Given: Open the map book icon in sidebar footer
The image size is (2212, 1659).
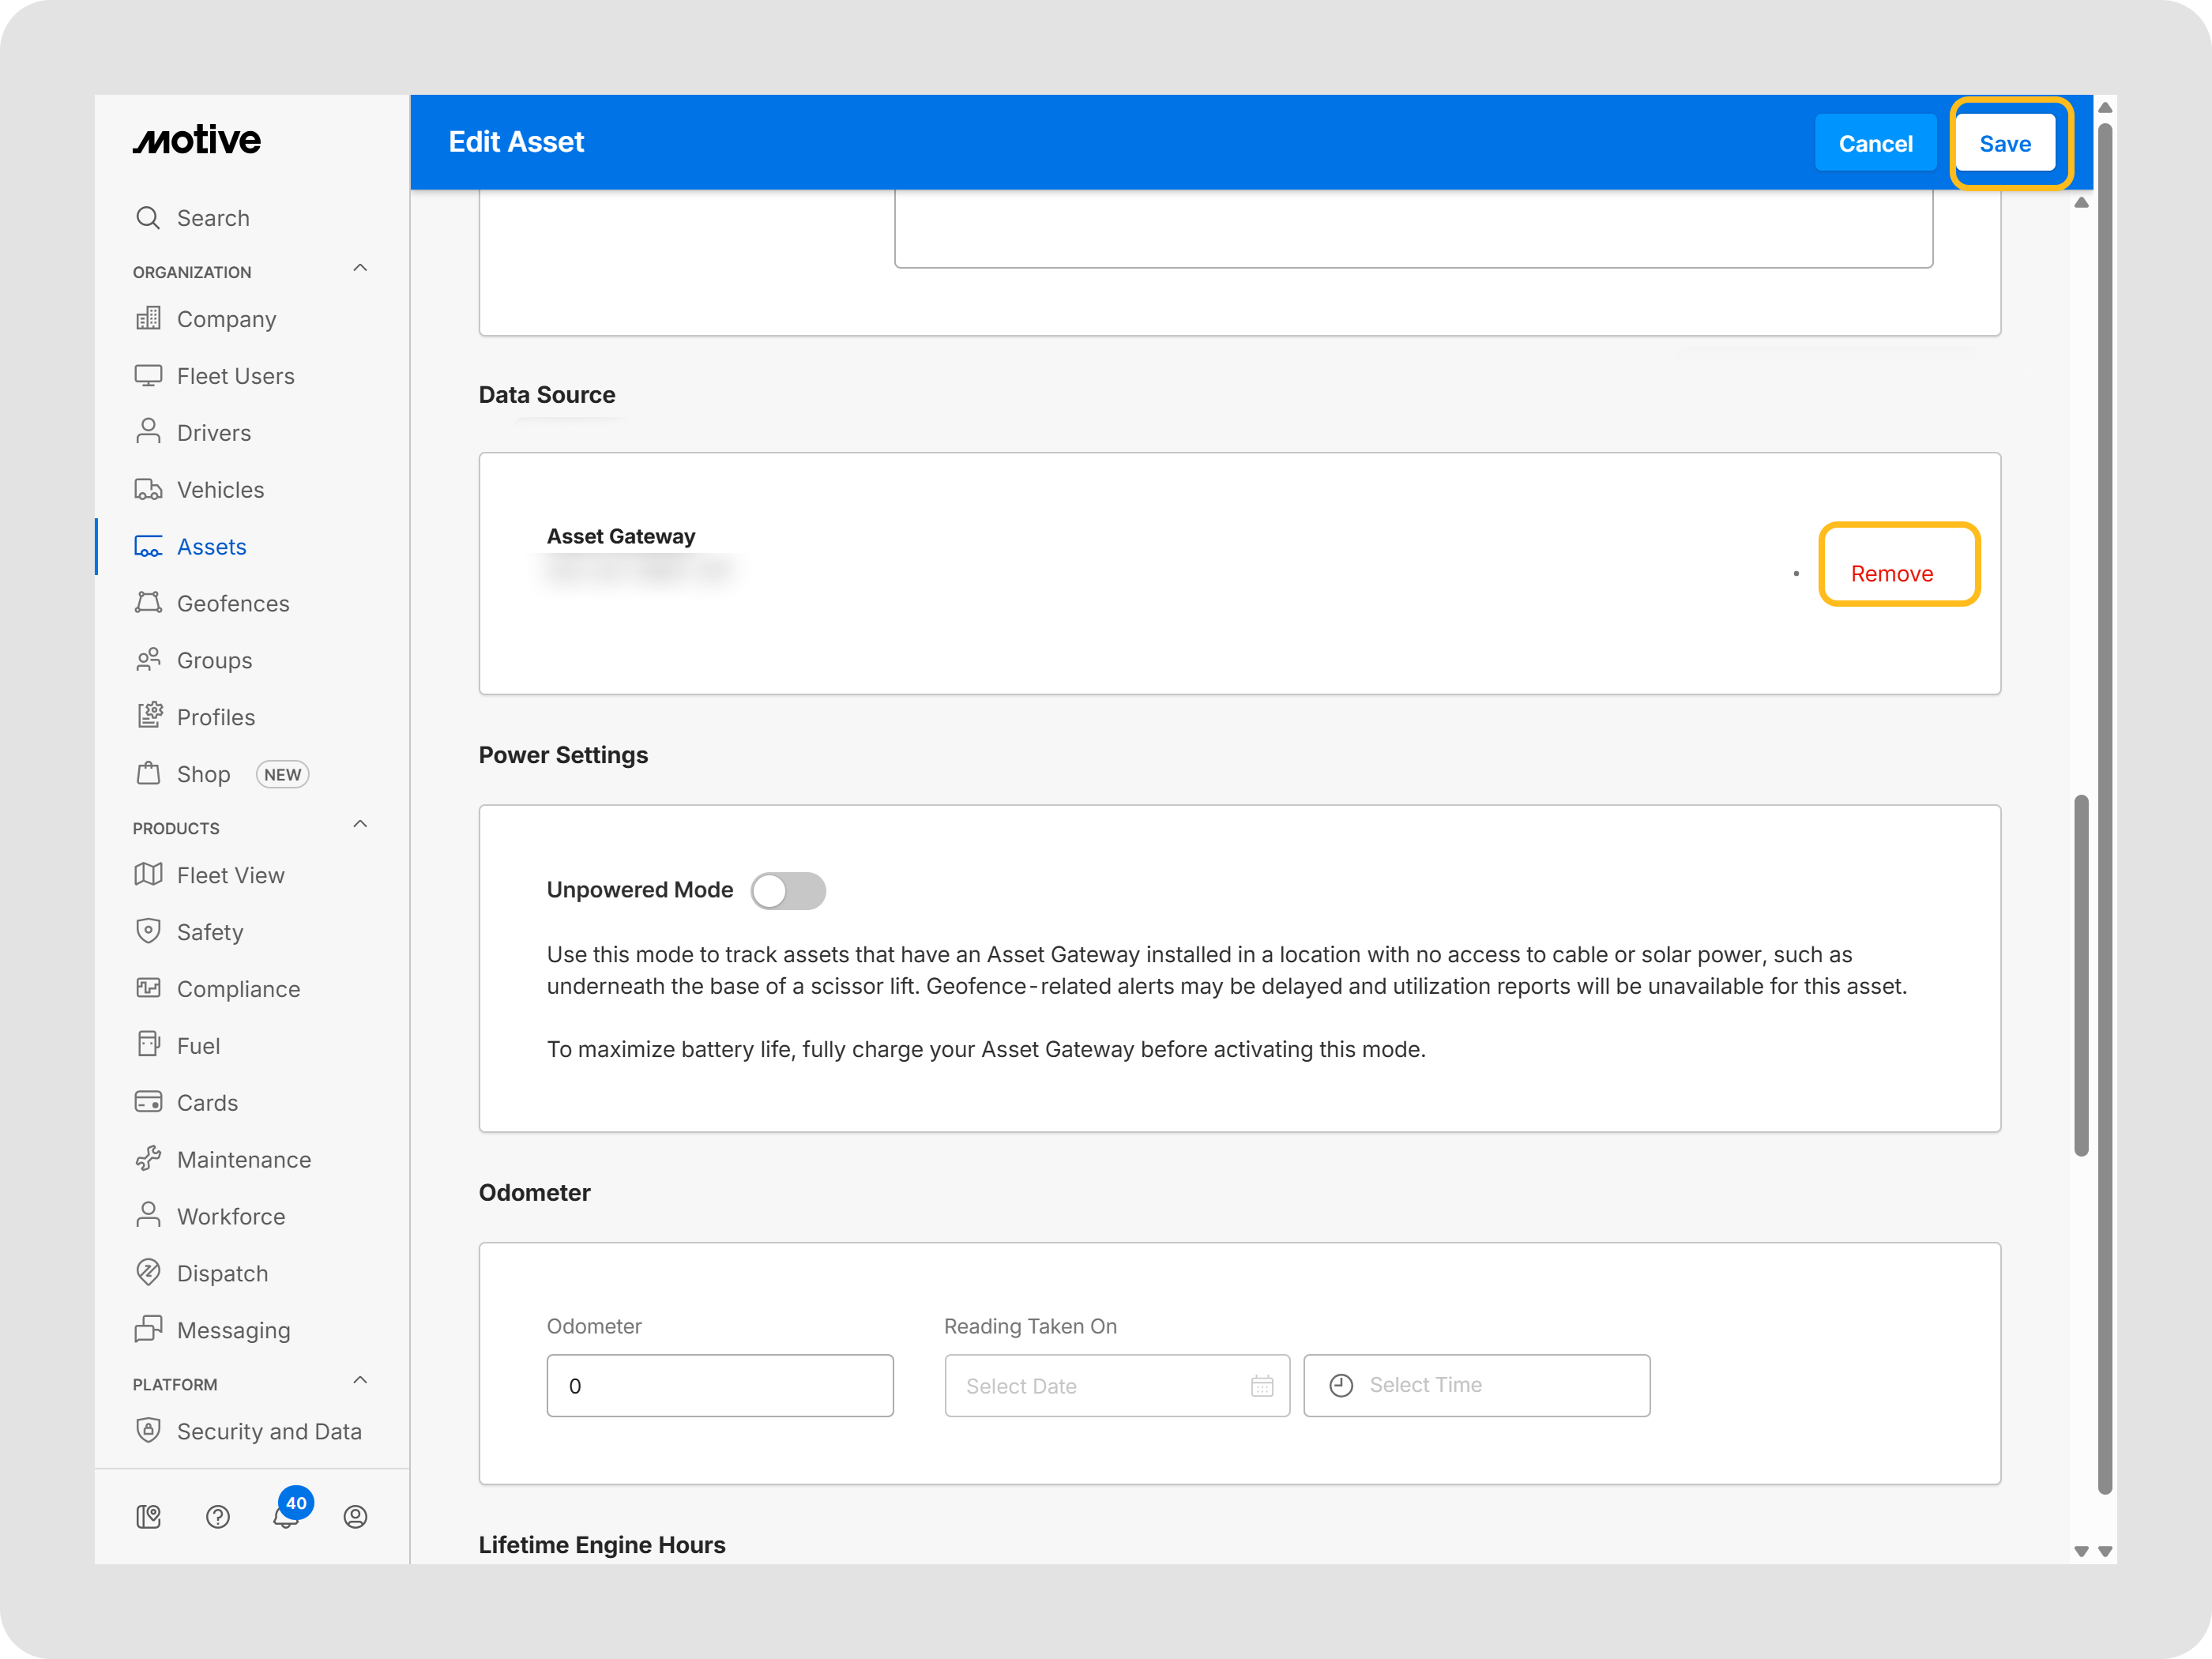Looking at the screenshot, I should (148, 1517).
